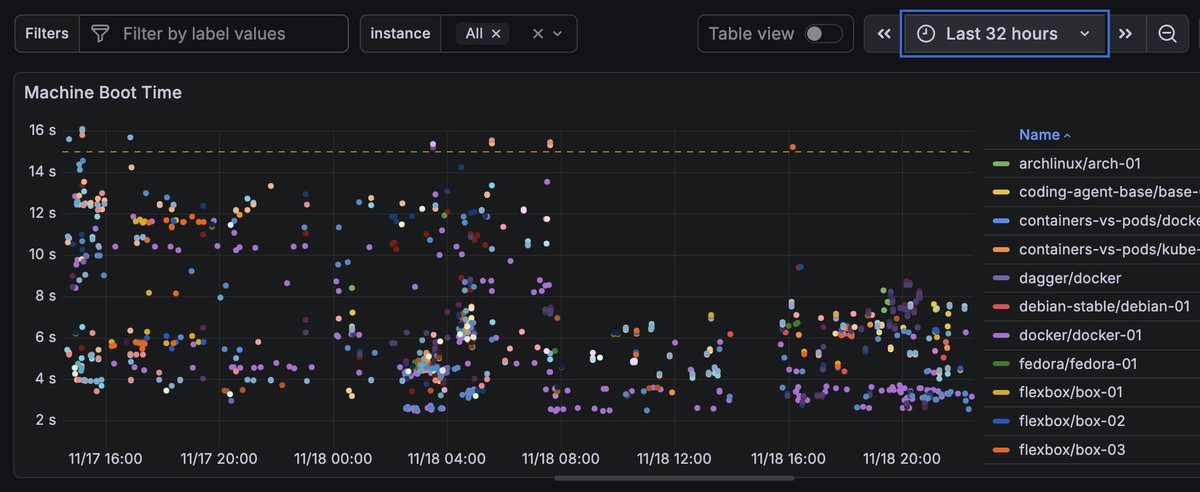Click the sort arrow beside Name
Viewport: 1200px width, 492px height.
(1067, 135)
